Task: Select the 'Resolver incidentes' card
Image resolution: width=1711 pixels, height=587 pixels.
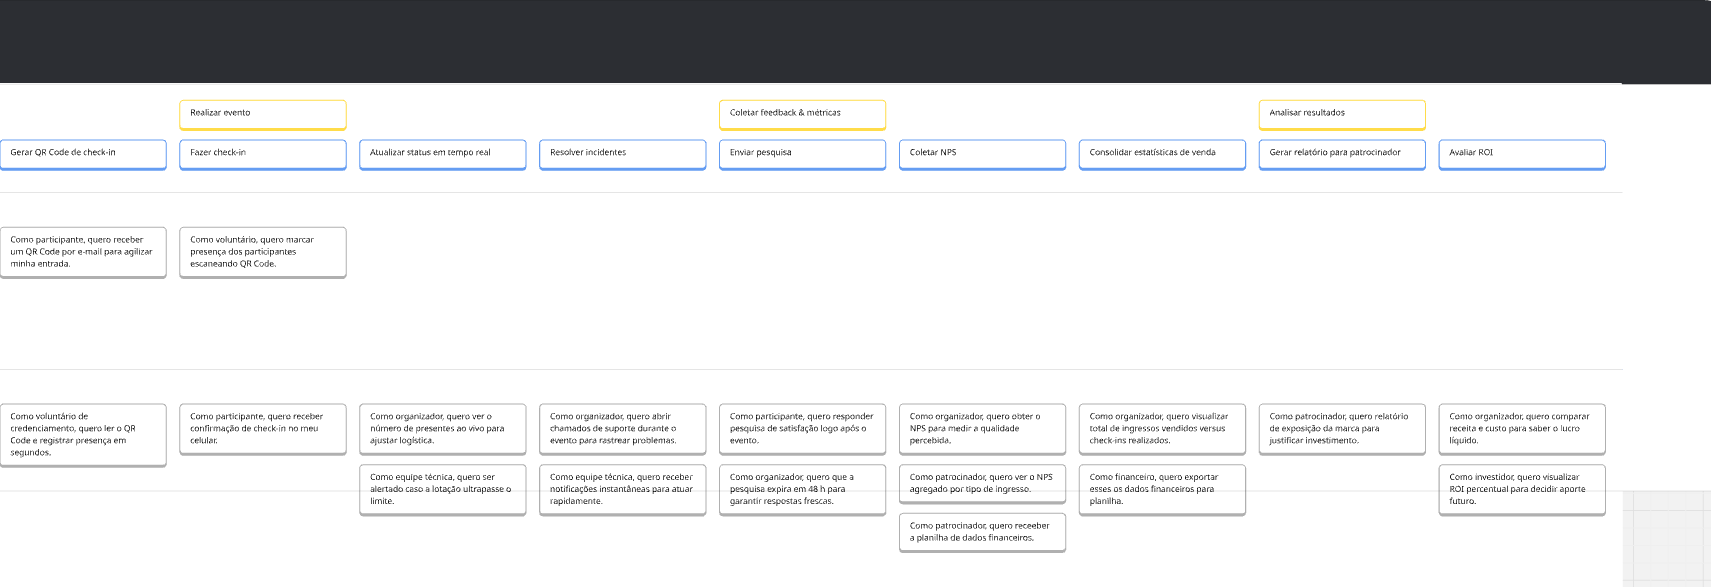Action: (x=622, y=154)
